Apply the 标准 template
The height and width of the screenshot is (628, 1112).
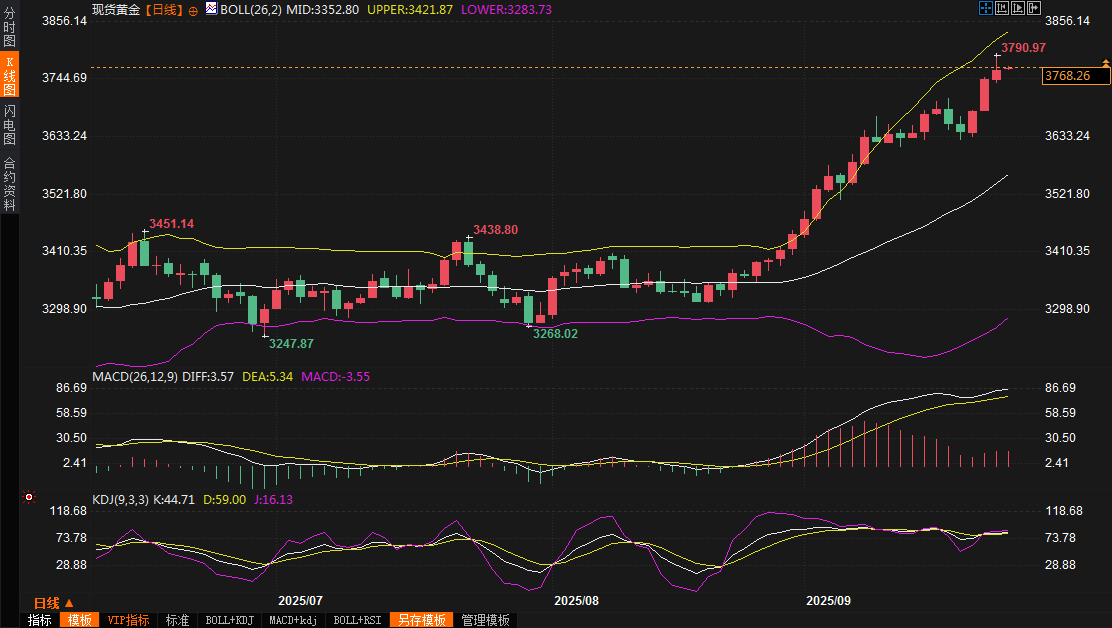click(177, 620)
